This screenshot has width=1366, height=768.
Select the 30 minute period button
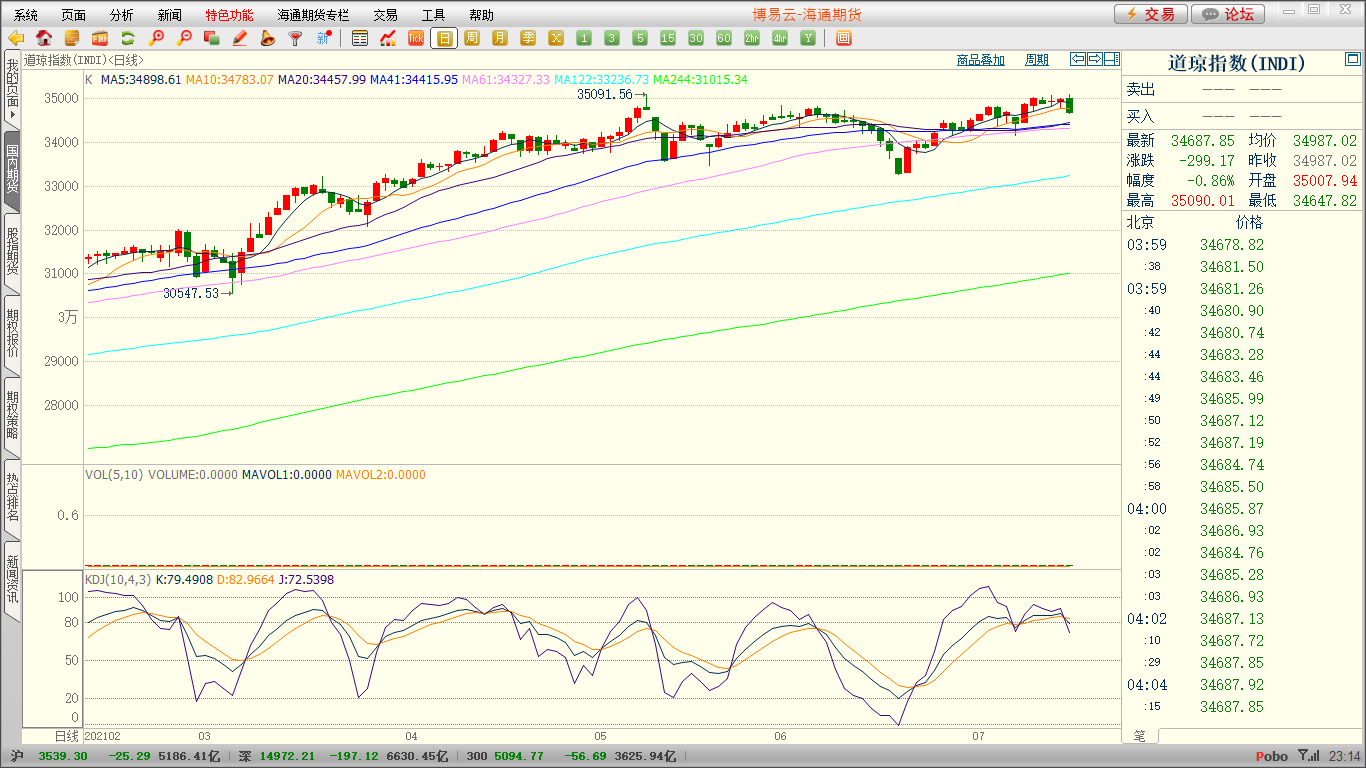coord(696,38)
